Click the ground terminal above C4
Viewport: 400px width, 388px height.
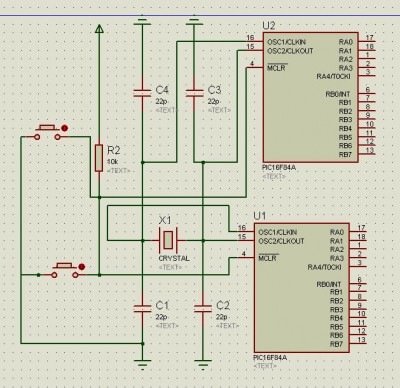click(142, 21)
